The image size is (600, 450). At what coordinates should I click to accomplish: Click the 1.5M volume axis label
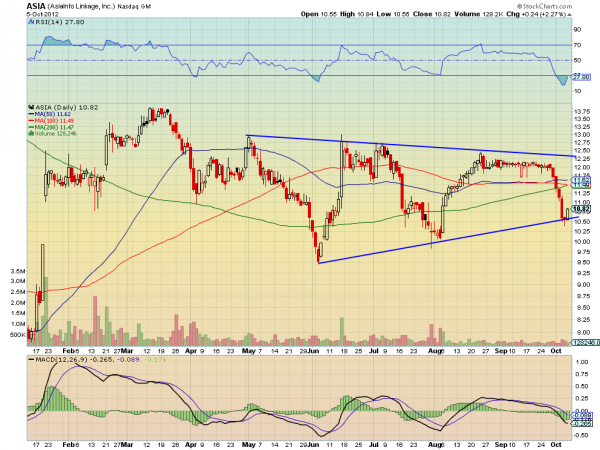18,313
